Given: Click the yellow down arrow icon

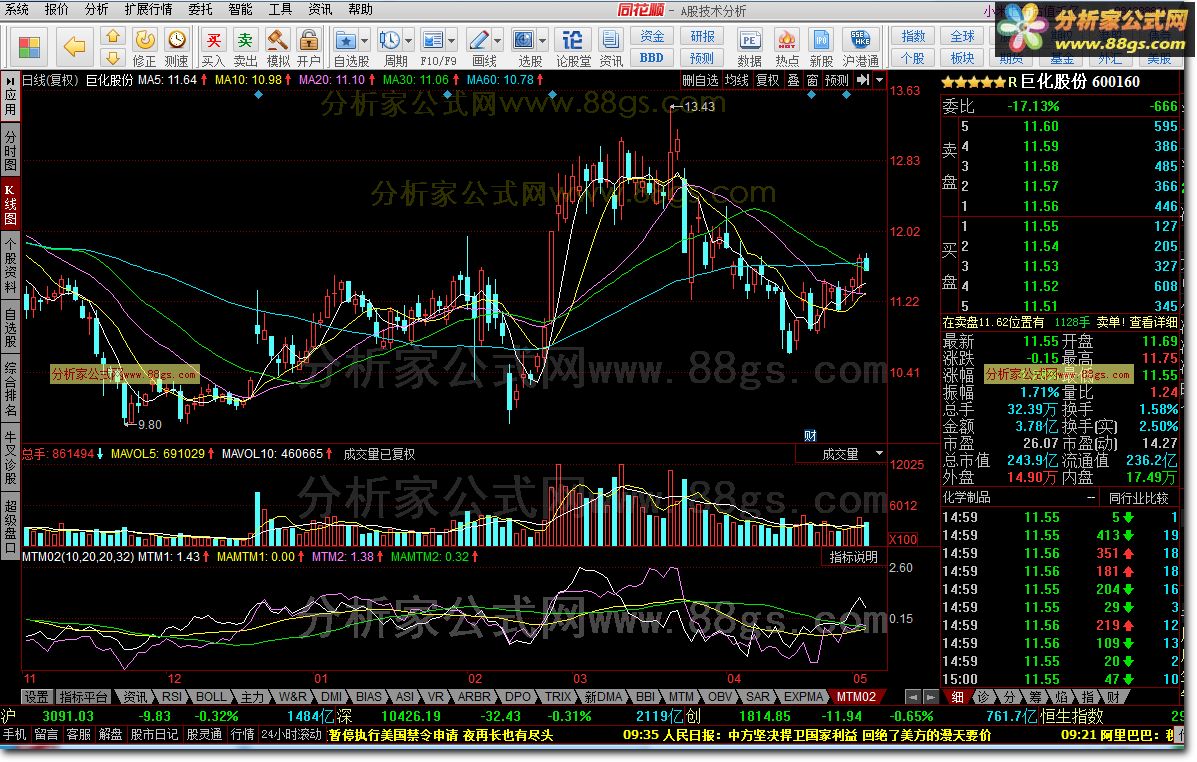Looking at the screenshot, I should tap(113, 58).
